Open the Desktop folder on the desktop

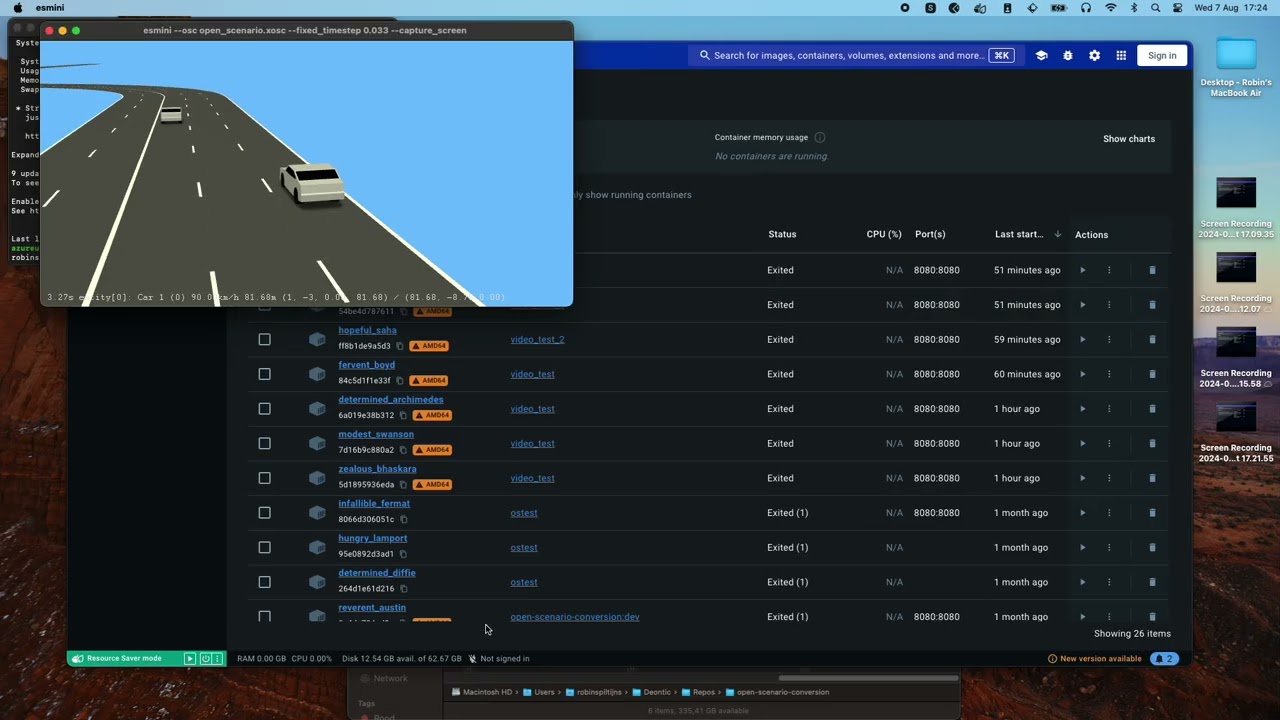coord(1236,55)
